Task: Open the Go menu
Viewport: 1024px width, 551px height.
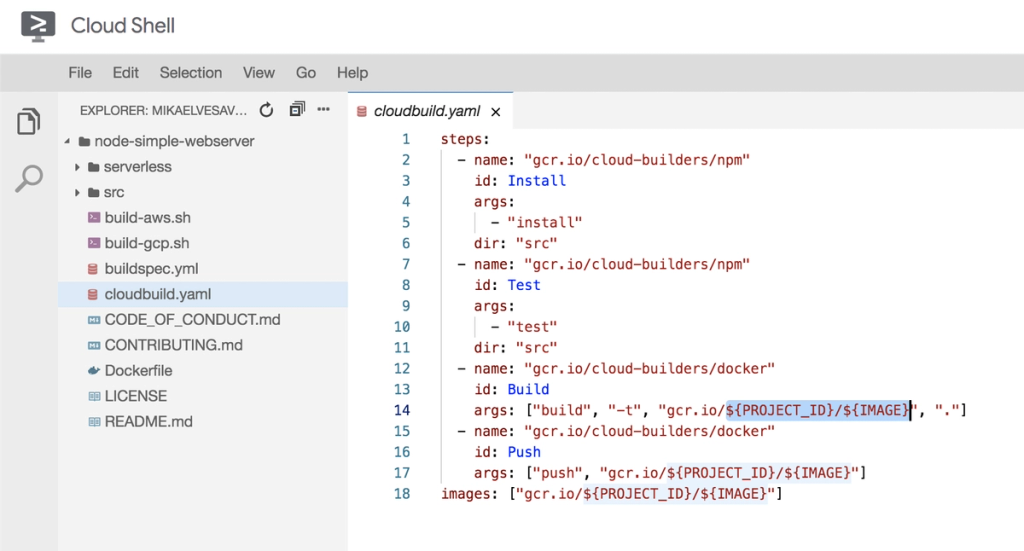Action: [x=306, y=72]
